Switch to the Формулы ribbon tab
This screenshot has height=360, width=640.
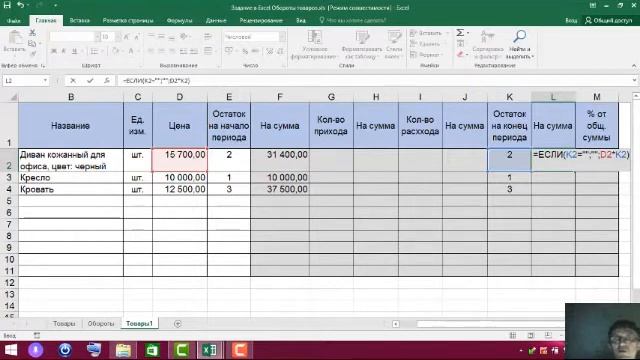point(179,20)
